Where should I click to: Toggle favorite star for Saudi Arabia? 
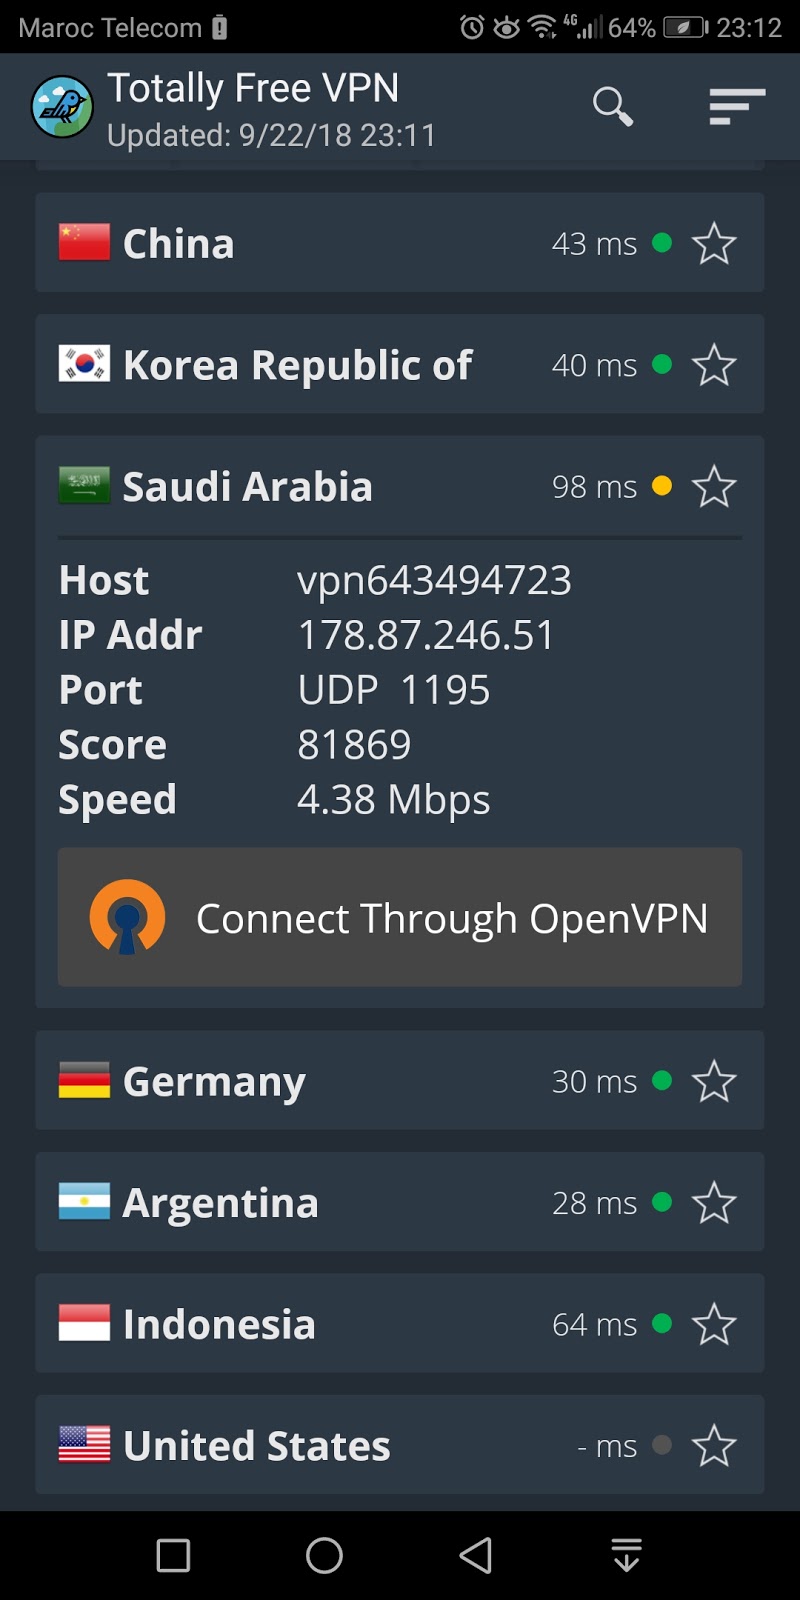click(714, 487)
